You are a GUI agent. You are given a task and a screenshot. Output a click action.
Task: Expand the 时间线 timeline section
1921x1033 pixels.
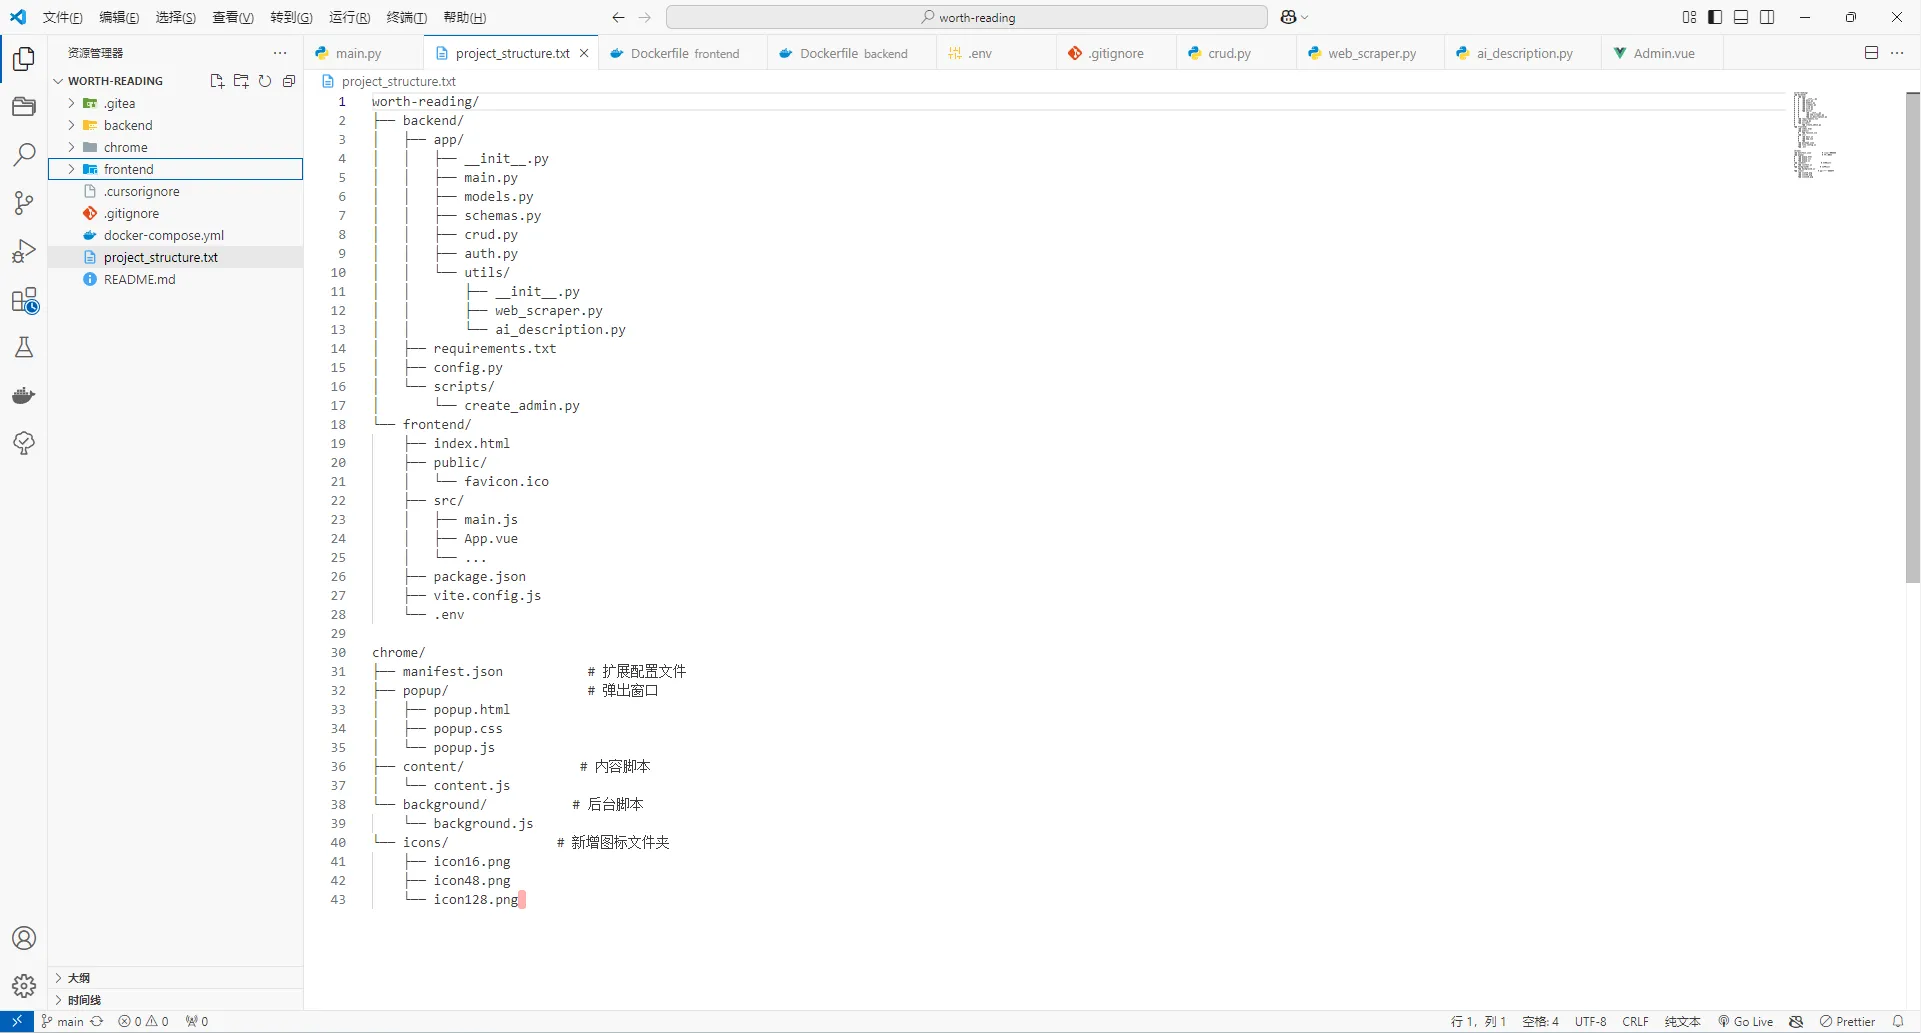175,1000
